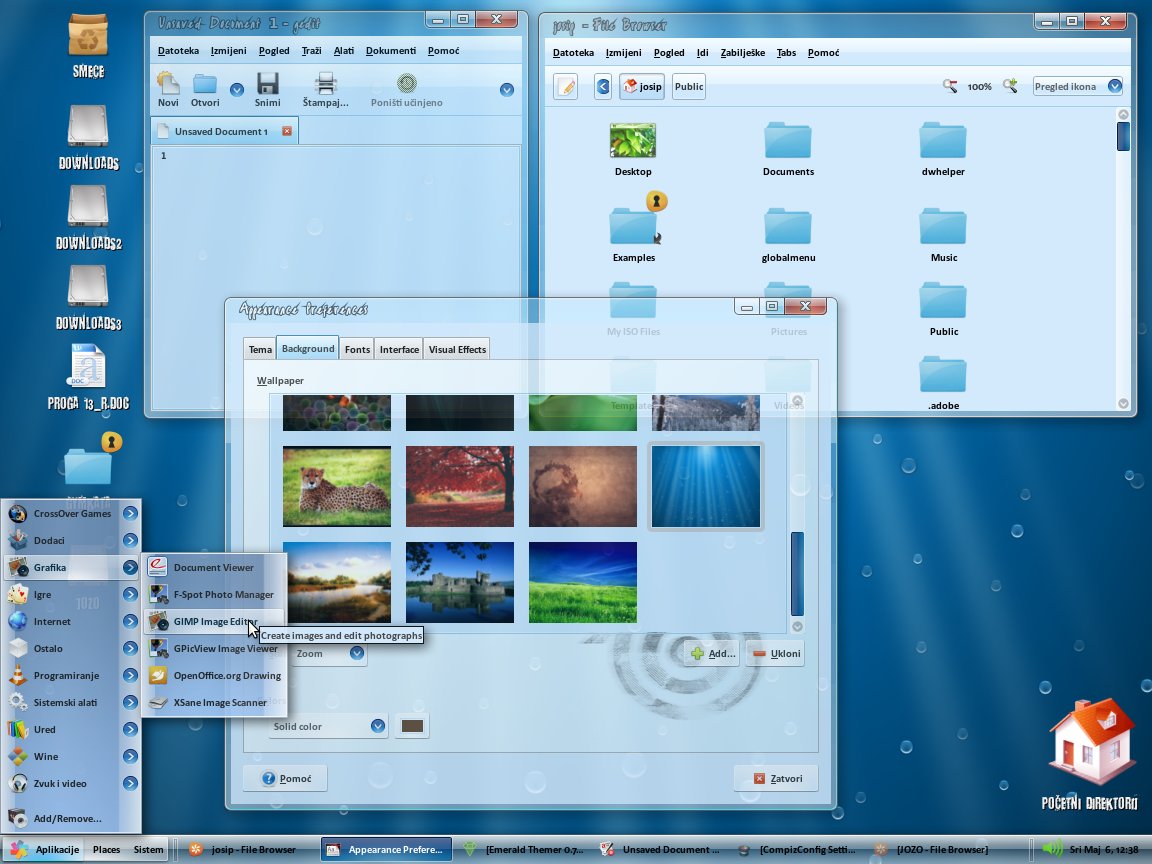Open Document Viewer from Grafika submenu

click(214, 567)
